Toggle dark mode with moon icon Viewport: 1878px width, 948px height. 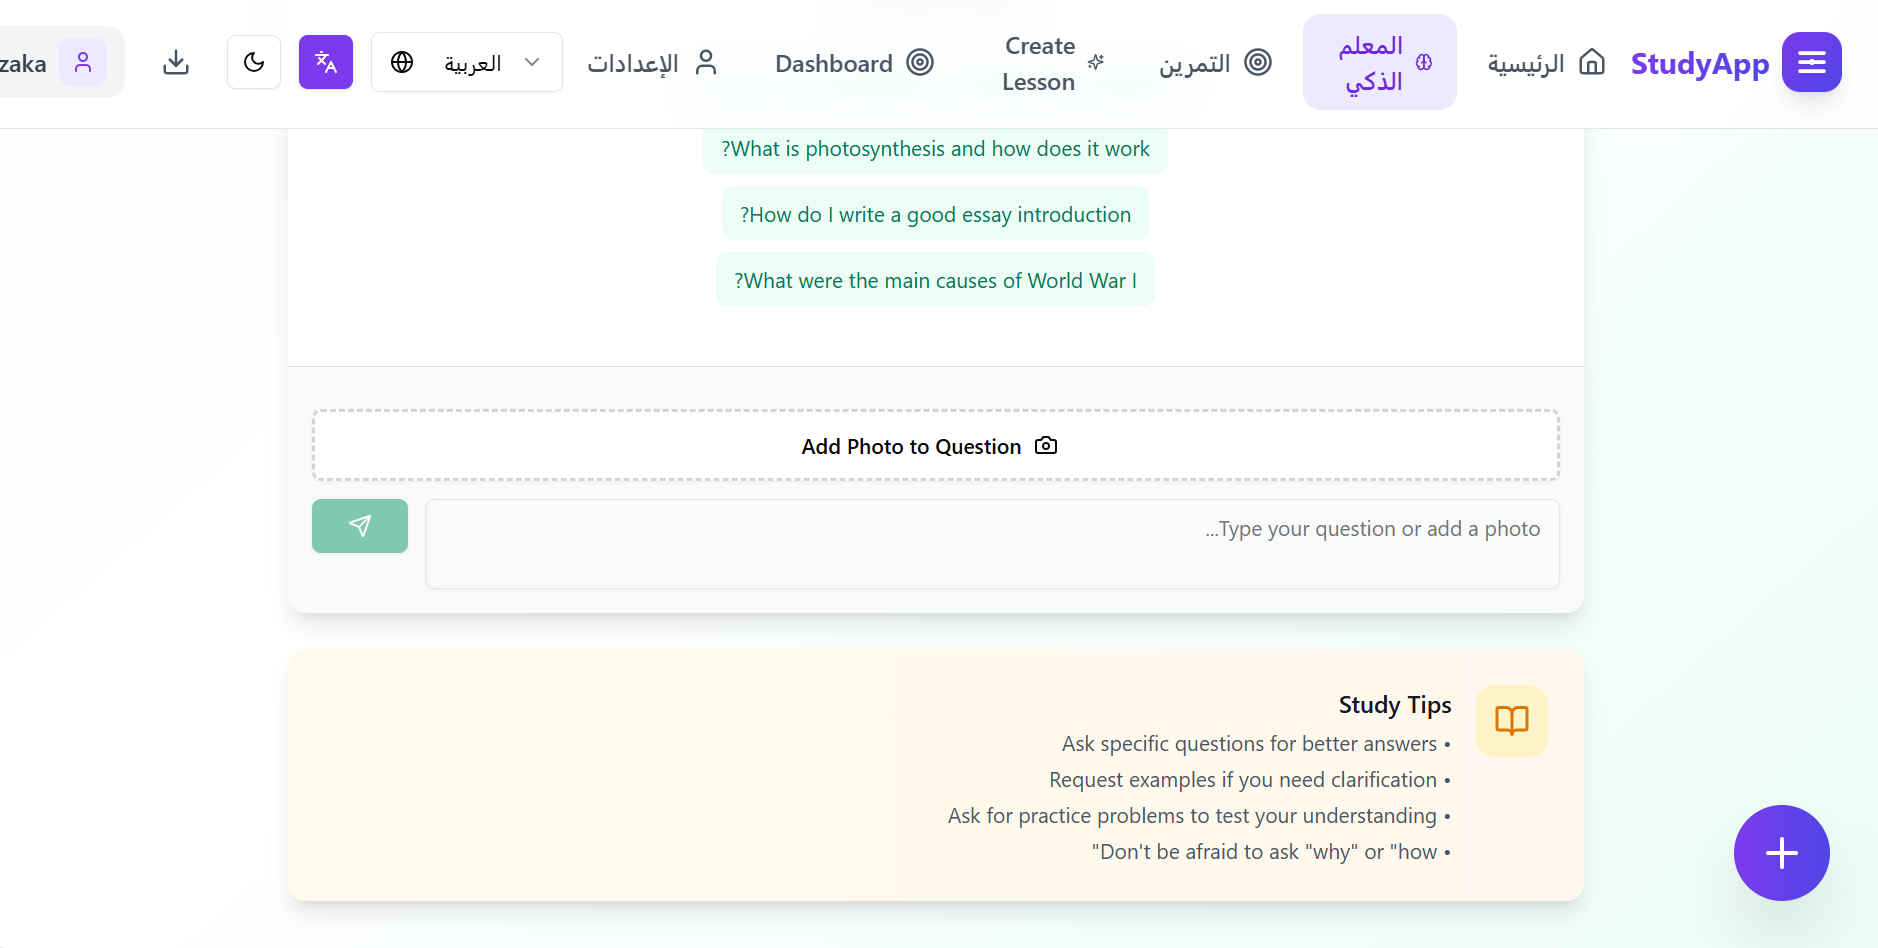[254, 62]
